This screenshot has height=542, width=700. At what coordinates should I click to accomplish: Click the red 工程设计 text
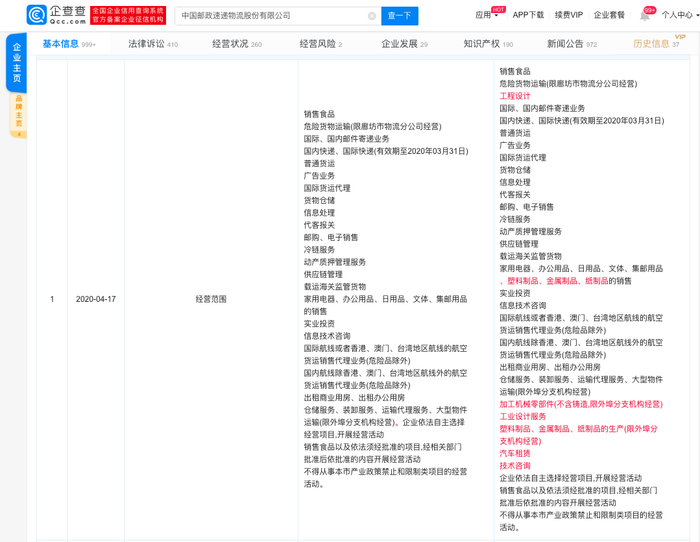515,96
